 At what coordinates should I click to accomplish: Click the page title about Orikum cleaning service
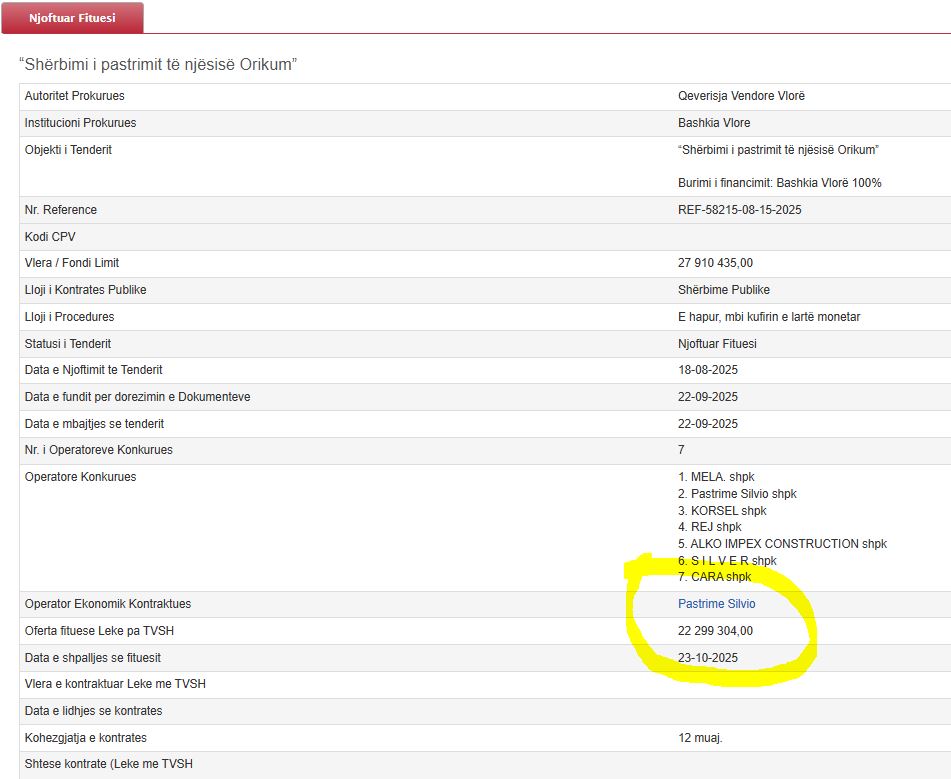click(158, 65)
